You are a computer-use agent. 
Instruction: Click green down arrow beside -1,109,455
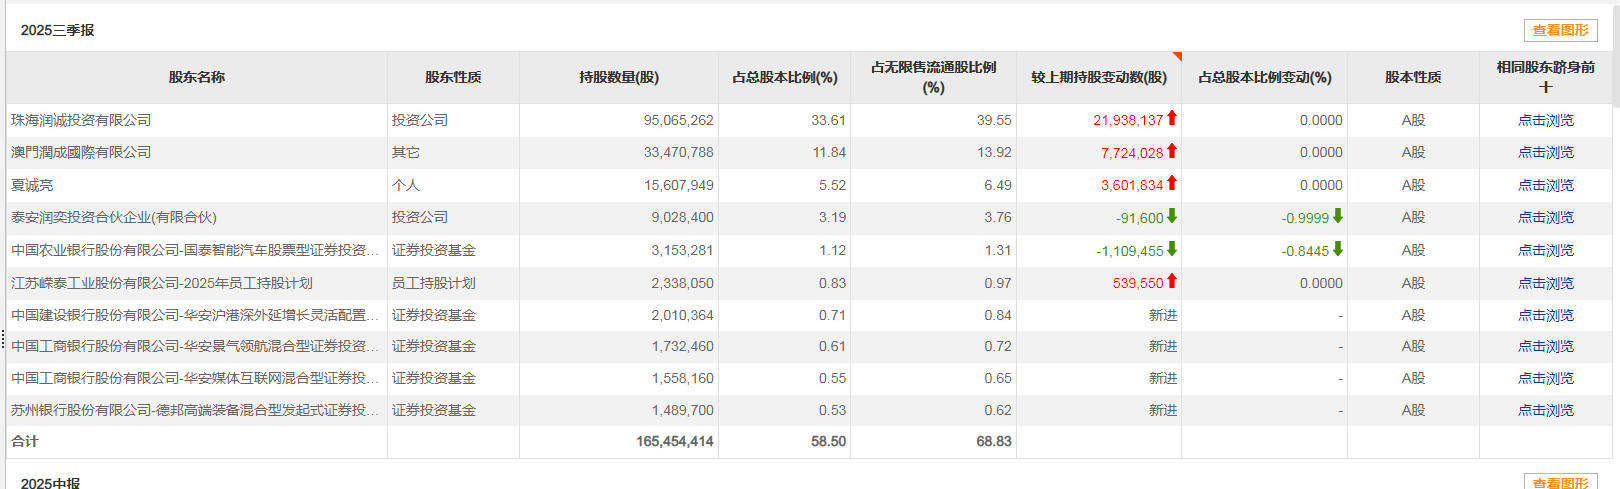click(x=1172, y=249)
